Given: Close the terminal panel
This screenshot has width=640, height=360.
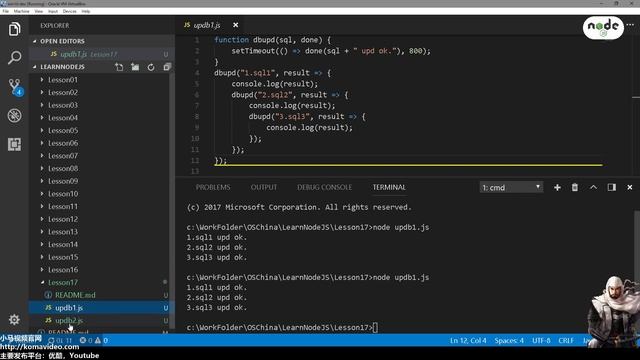Looking at the screenshot, I should pyautogui.click(x=629, y=187).
